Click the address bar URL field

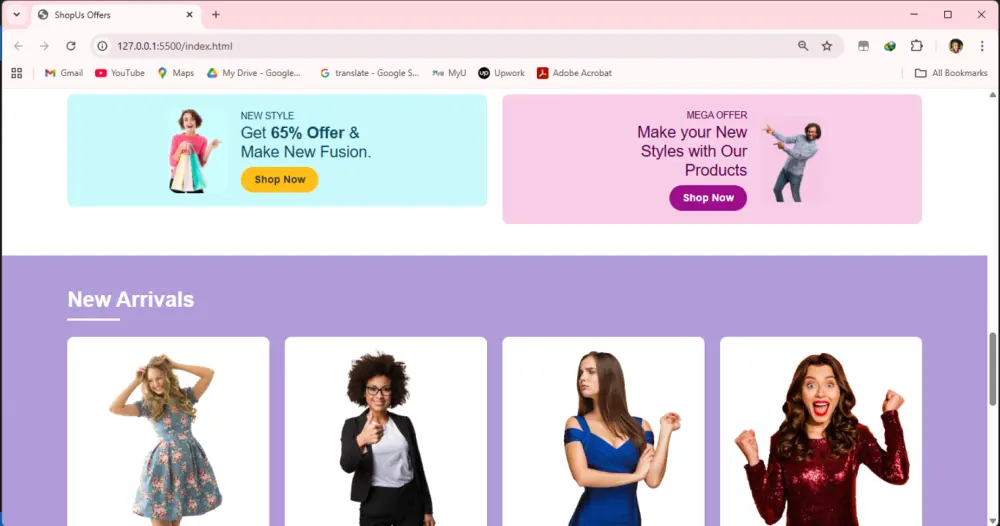pyautogui.click(x=446, y=46)
